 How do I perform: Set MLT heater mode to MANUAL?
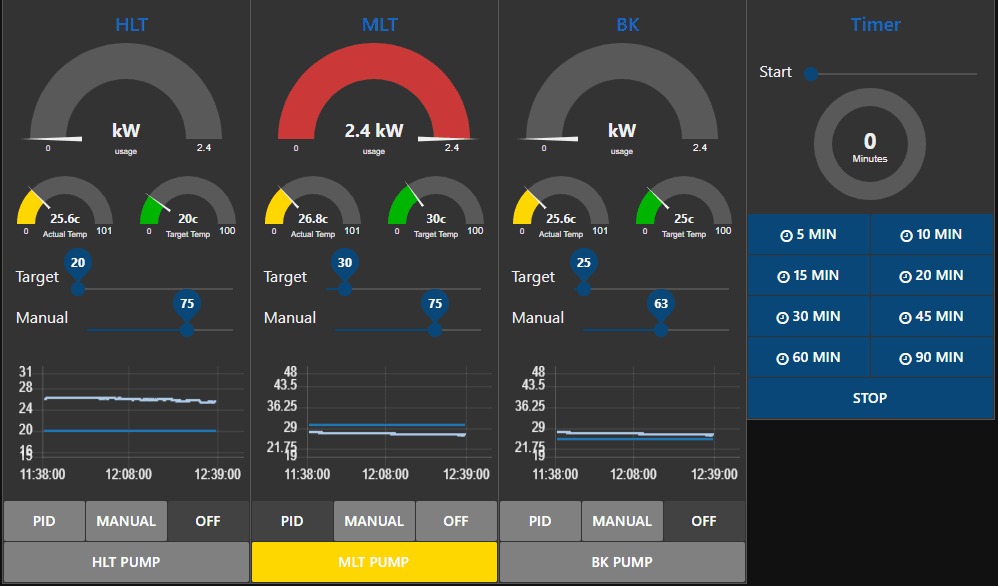374,521
